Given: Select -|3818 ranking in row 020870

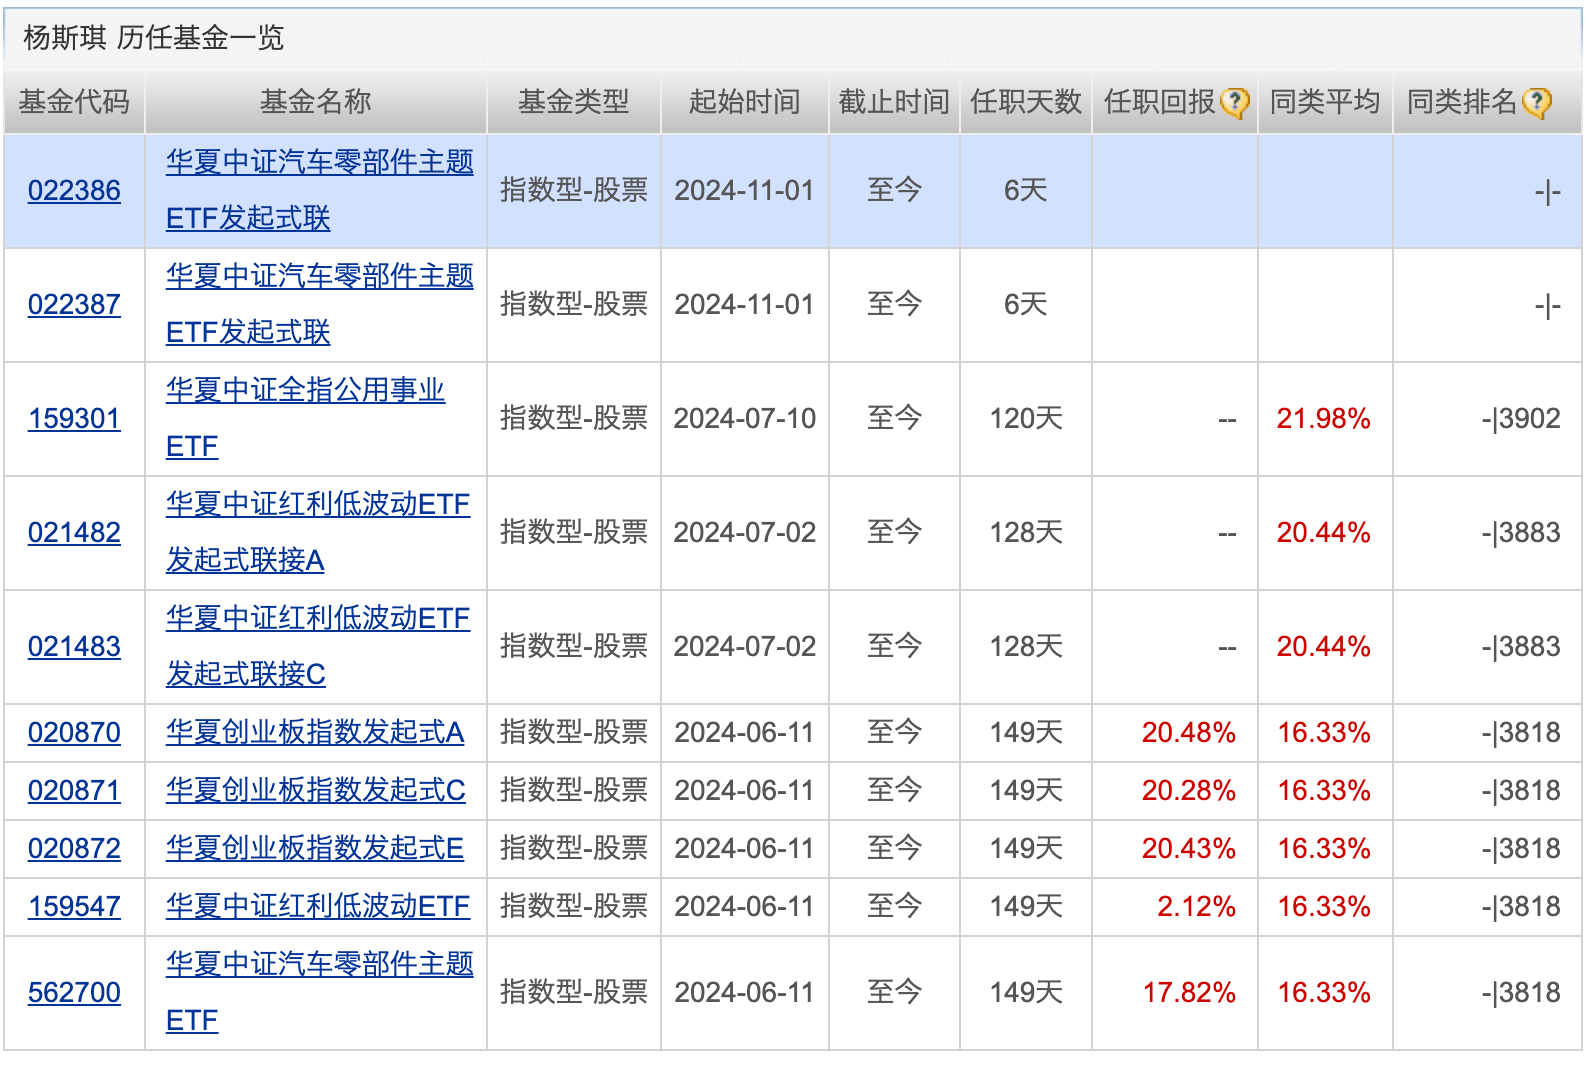Looking at the screenshot, I should click(x=1520, y=732).
